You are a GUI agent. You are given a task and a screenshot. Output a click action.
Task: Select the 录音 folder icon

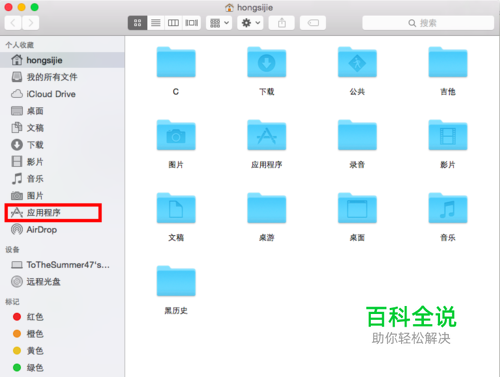click(x=357, y=135)
